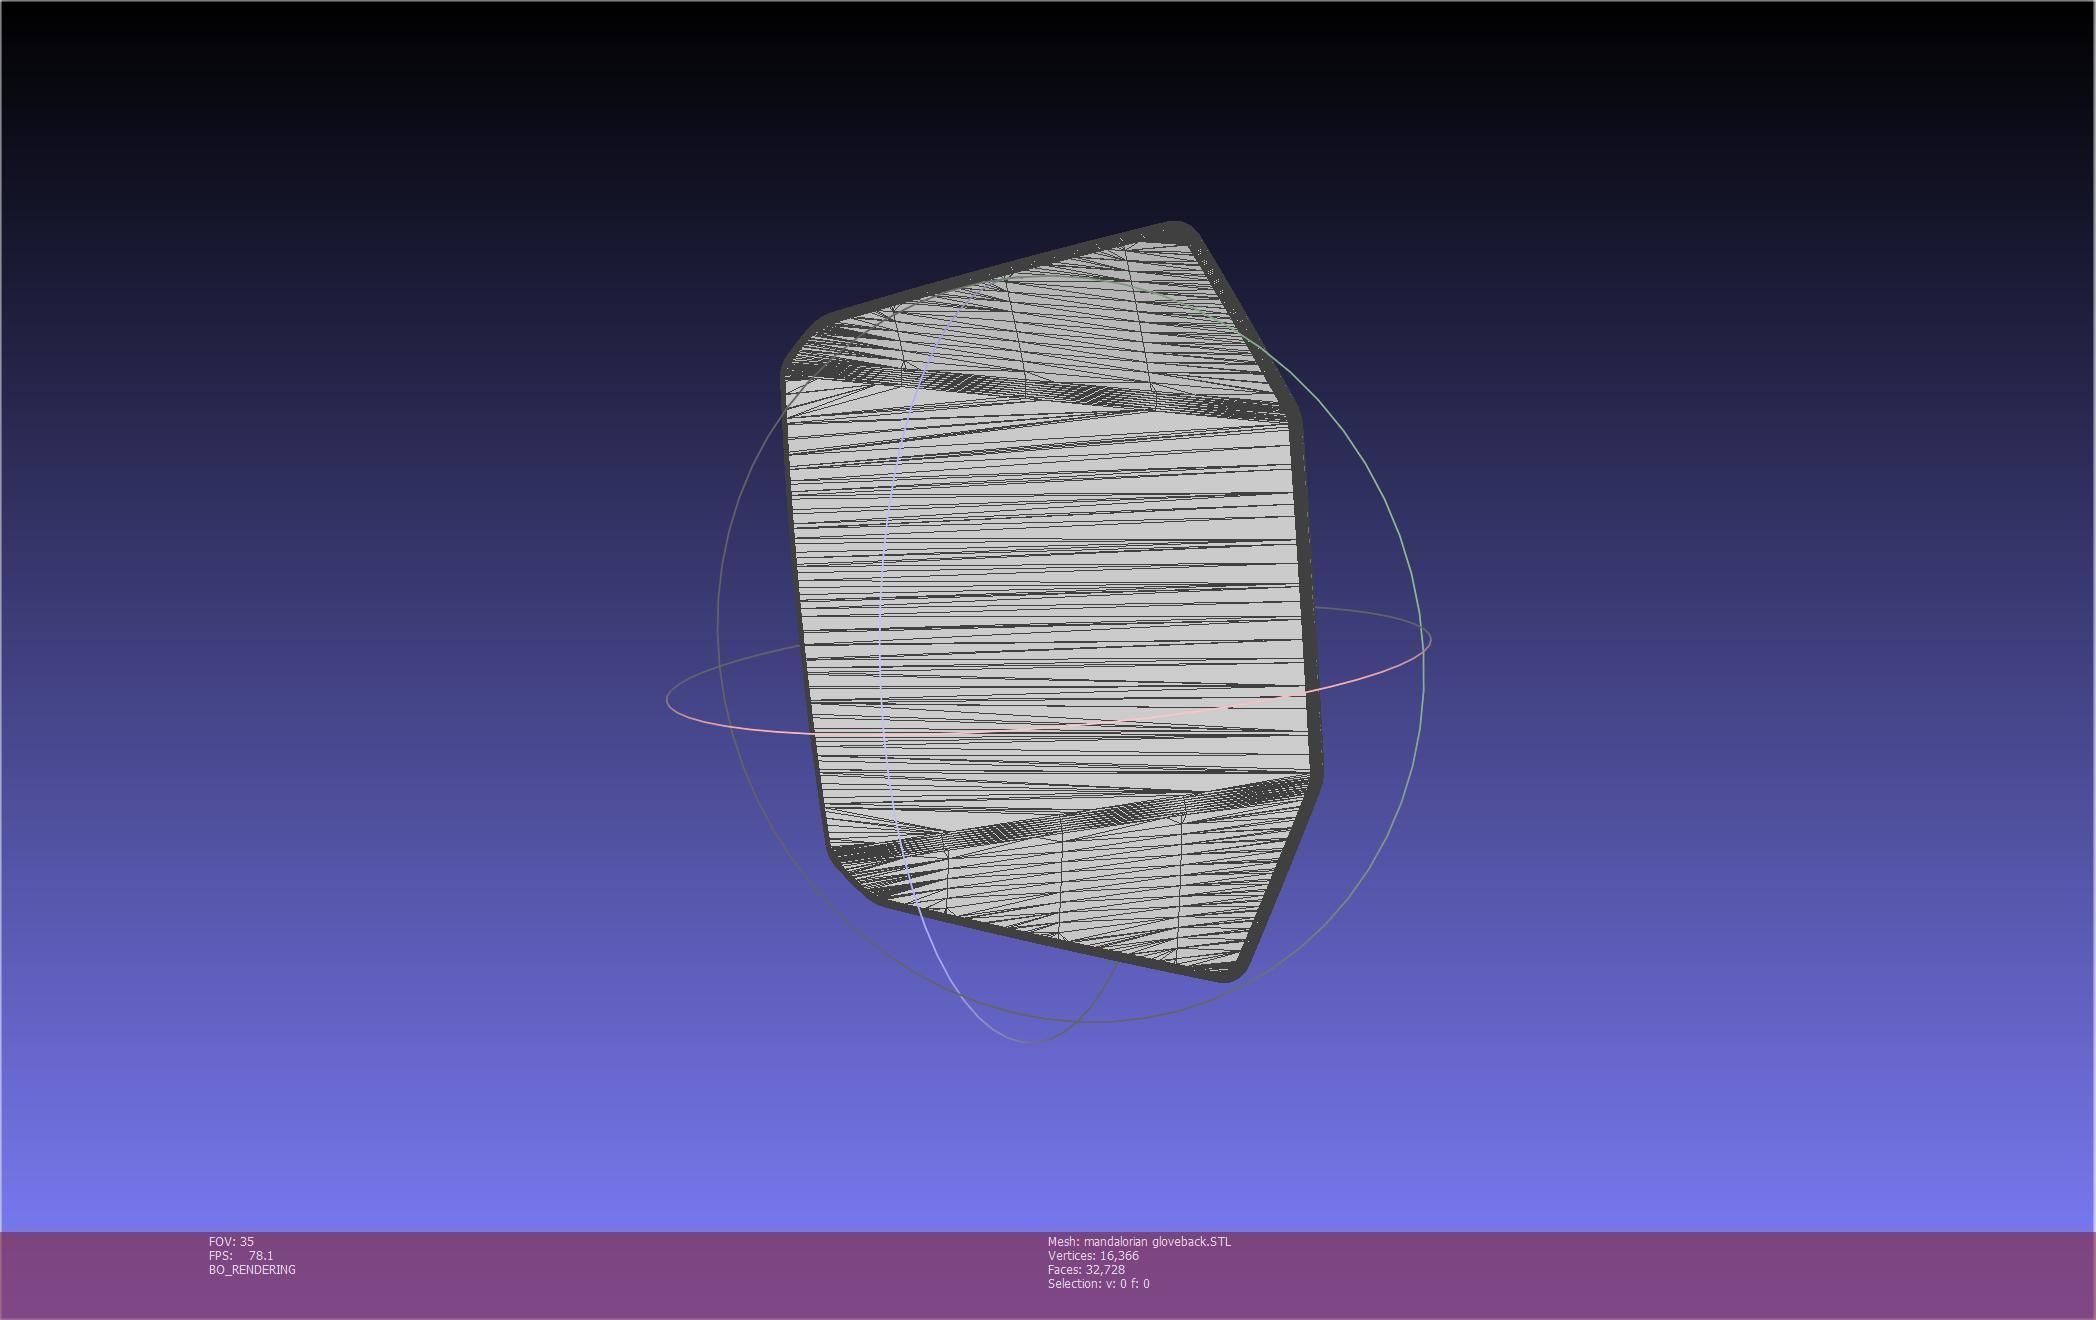Click the 'FPS: 78.1' readout
The width and height of the screenshot is (2096, 1320).
(241, 1255)
